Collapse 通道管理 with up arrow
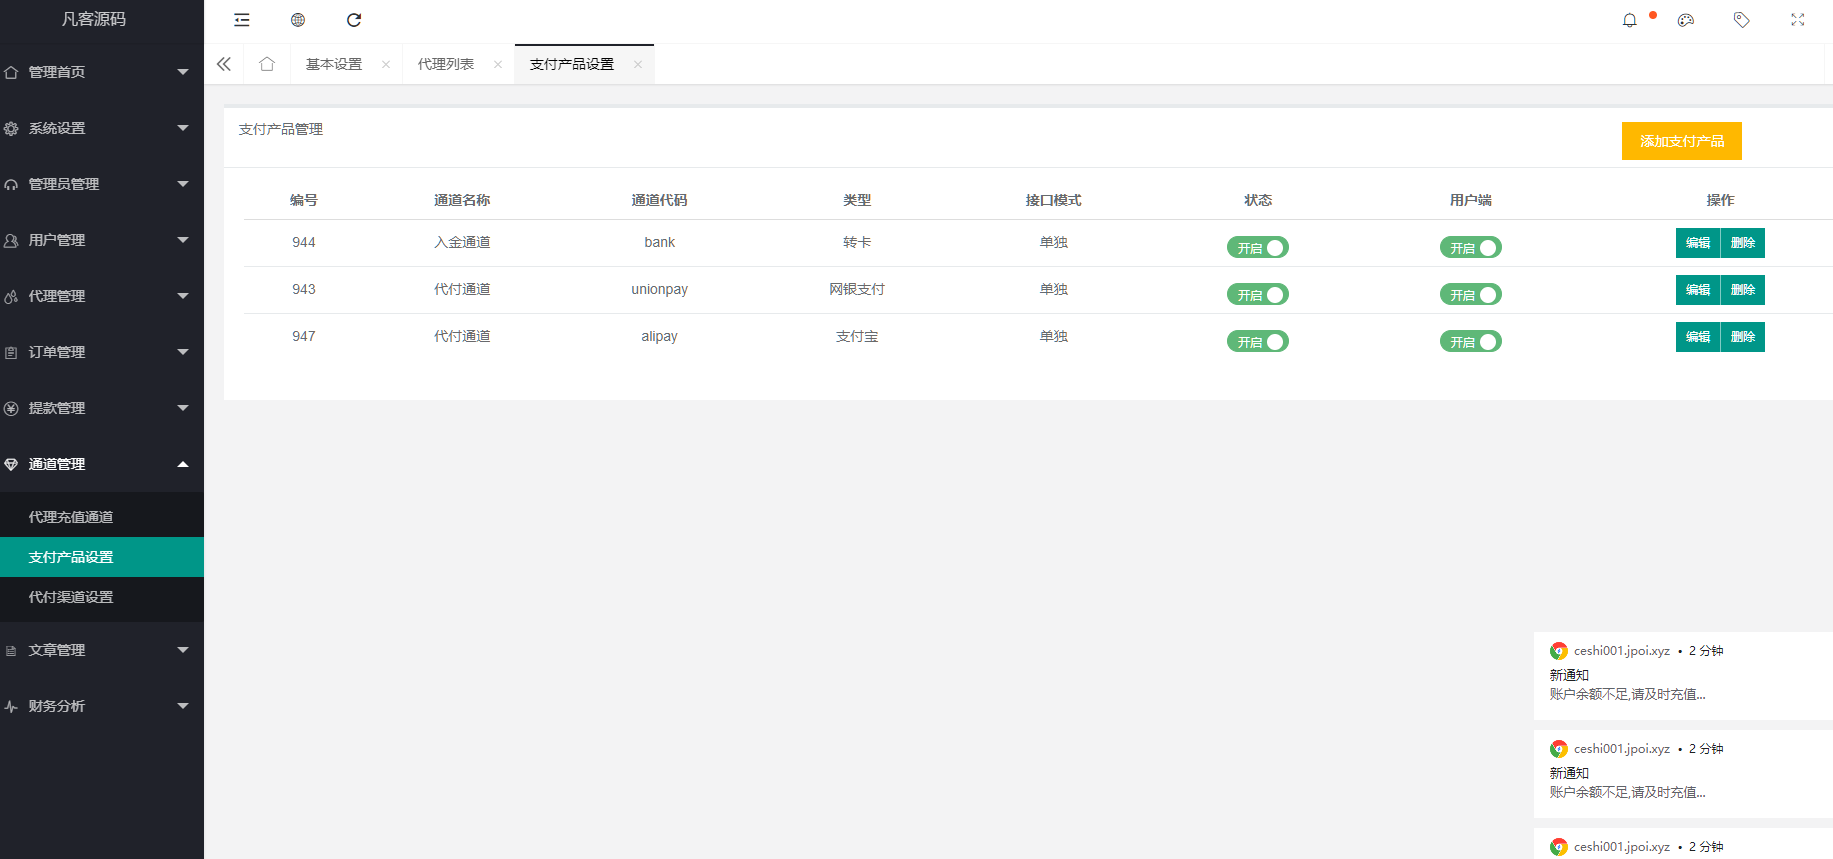 point(183,464)
